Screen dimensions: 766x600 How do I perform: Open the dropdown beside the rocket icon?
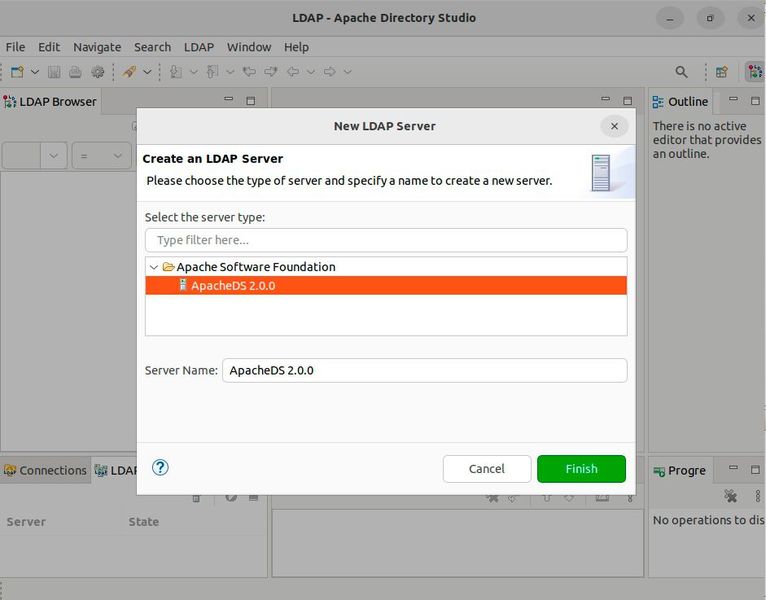147,72
